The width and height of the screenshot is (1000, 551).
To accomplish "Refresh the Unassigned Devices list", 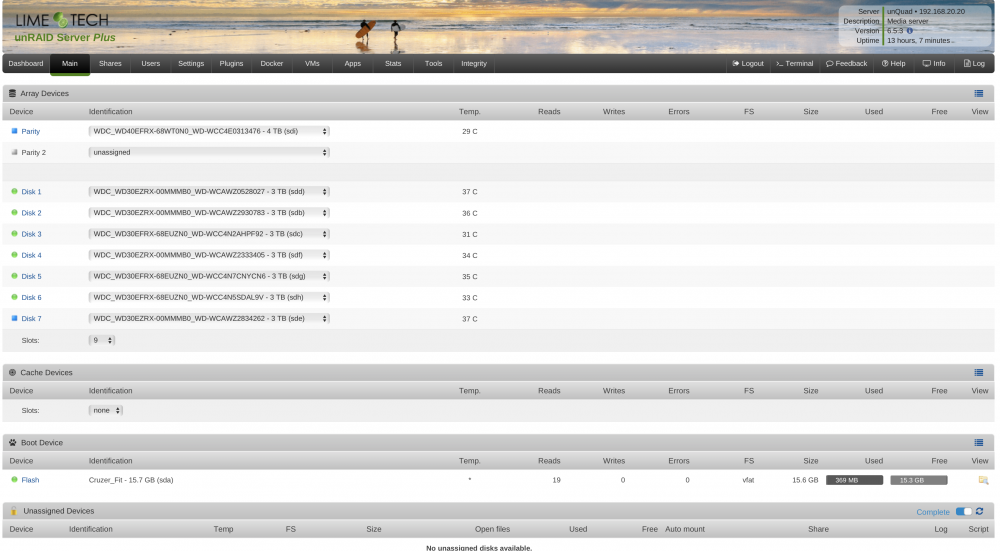I will pos(980,511).
